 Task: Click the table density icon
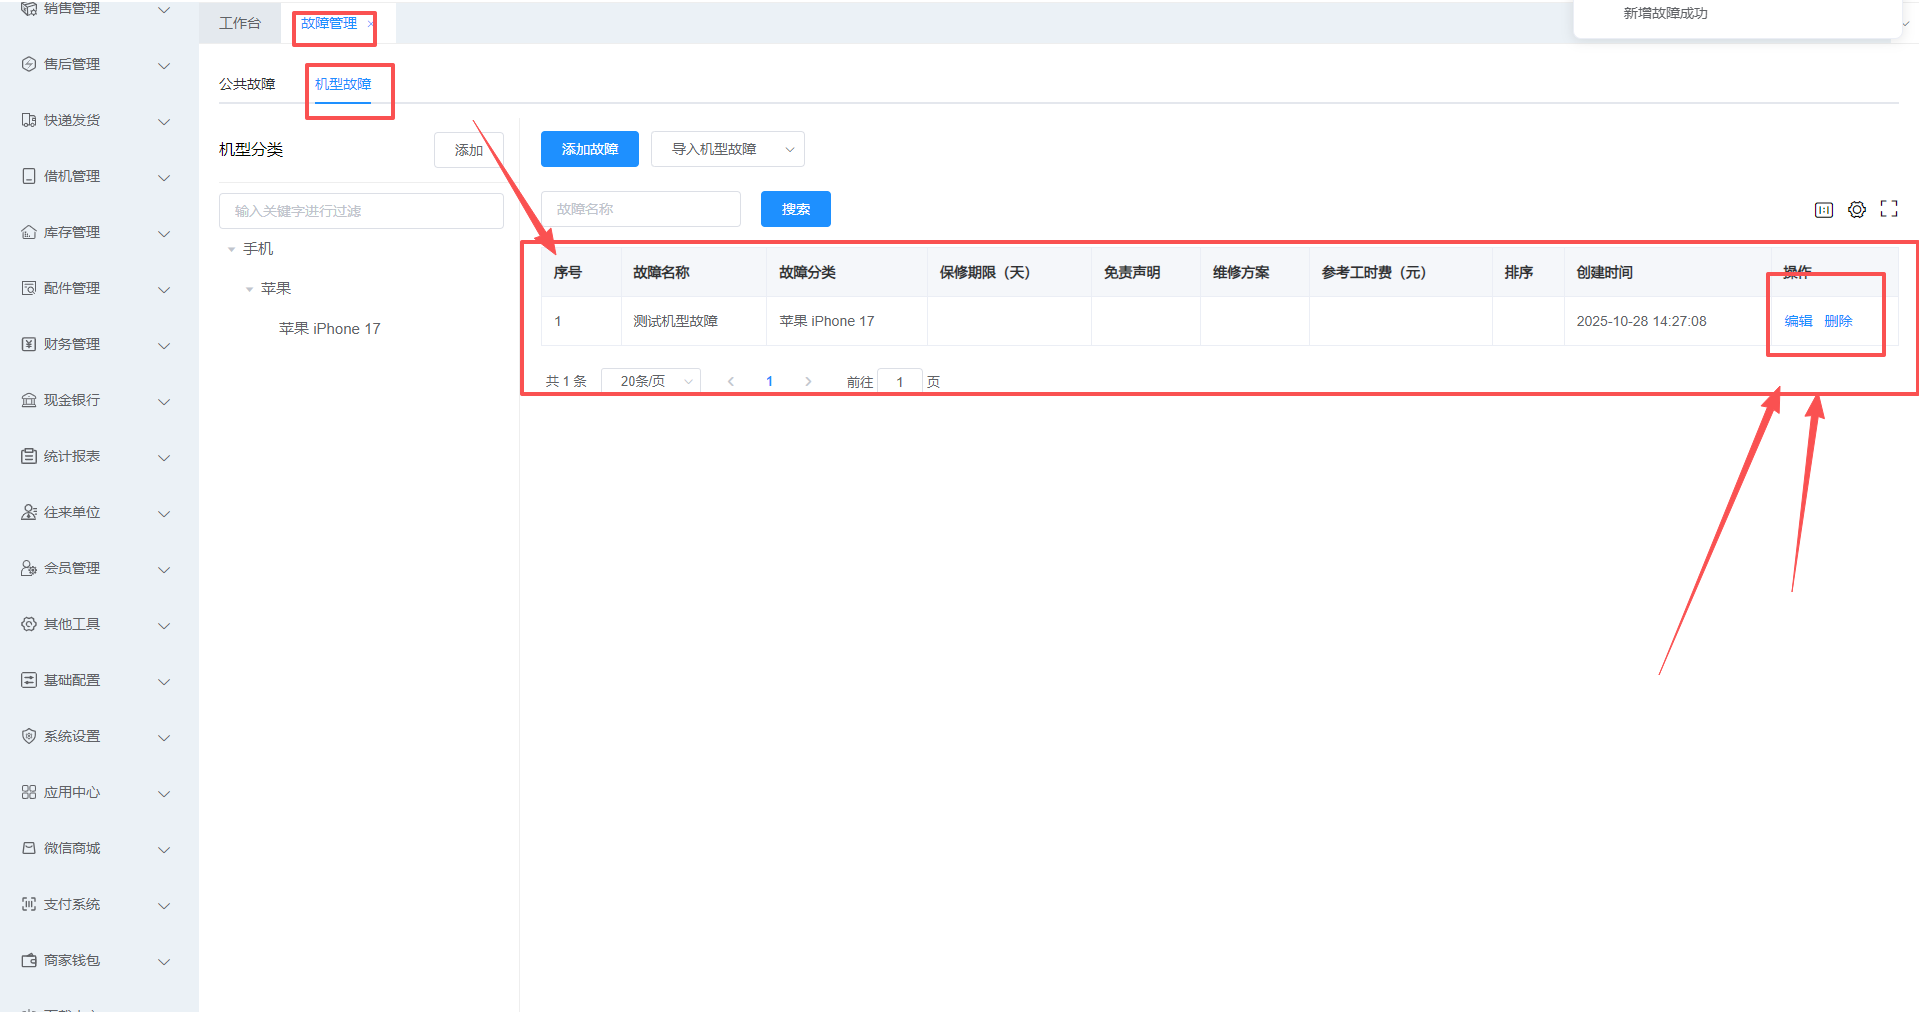[1823, 210]
